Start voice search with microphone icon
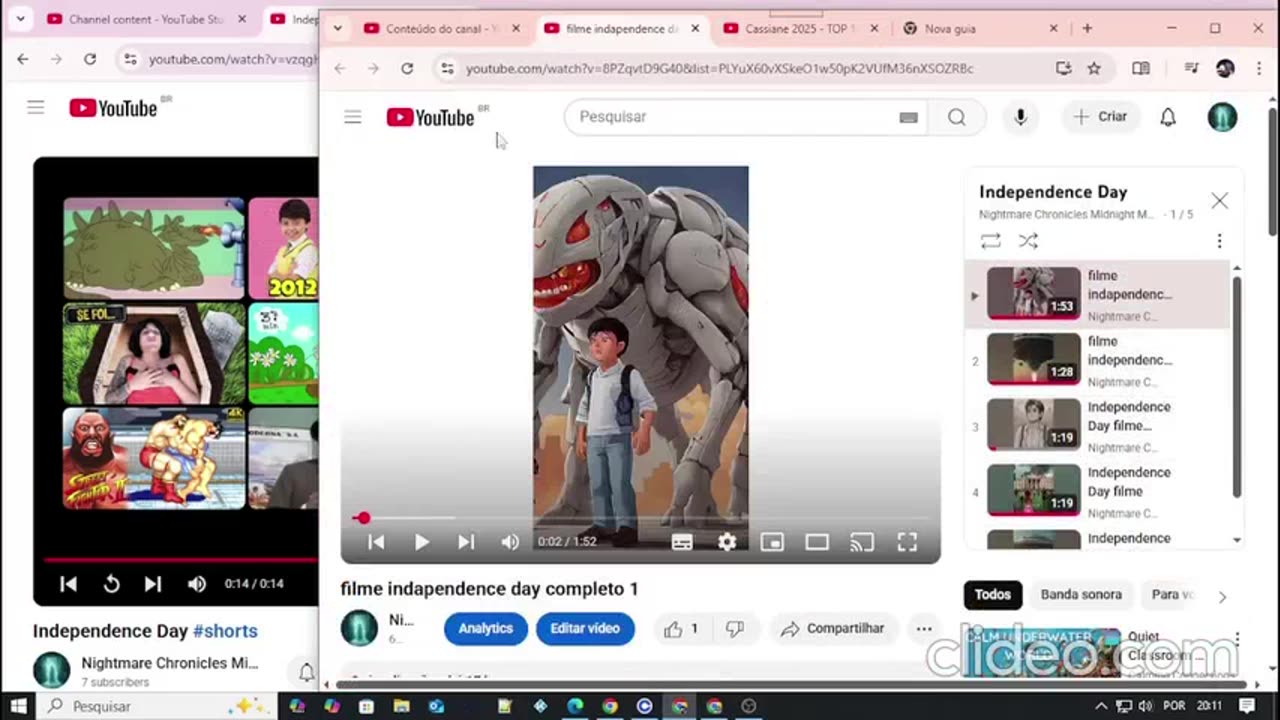Image resolution: width=1280 pixels, height=720 pixels. pos(1020,117)
